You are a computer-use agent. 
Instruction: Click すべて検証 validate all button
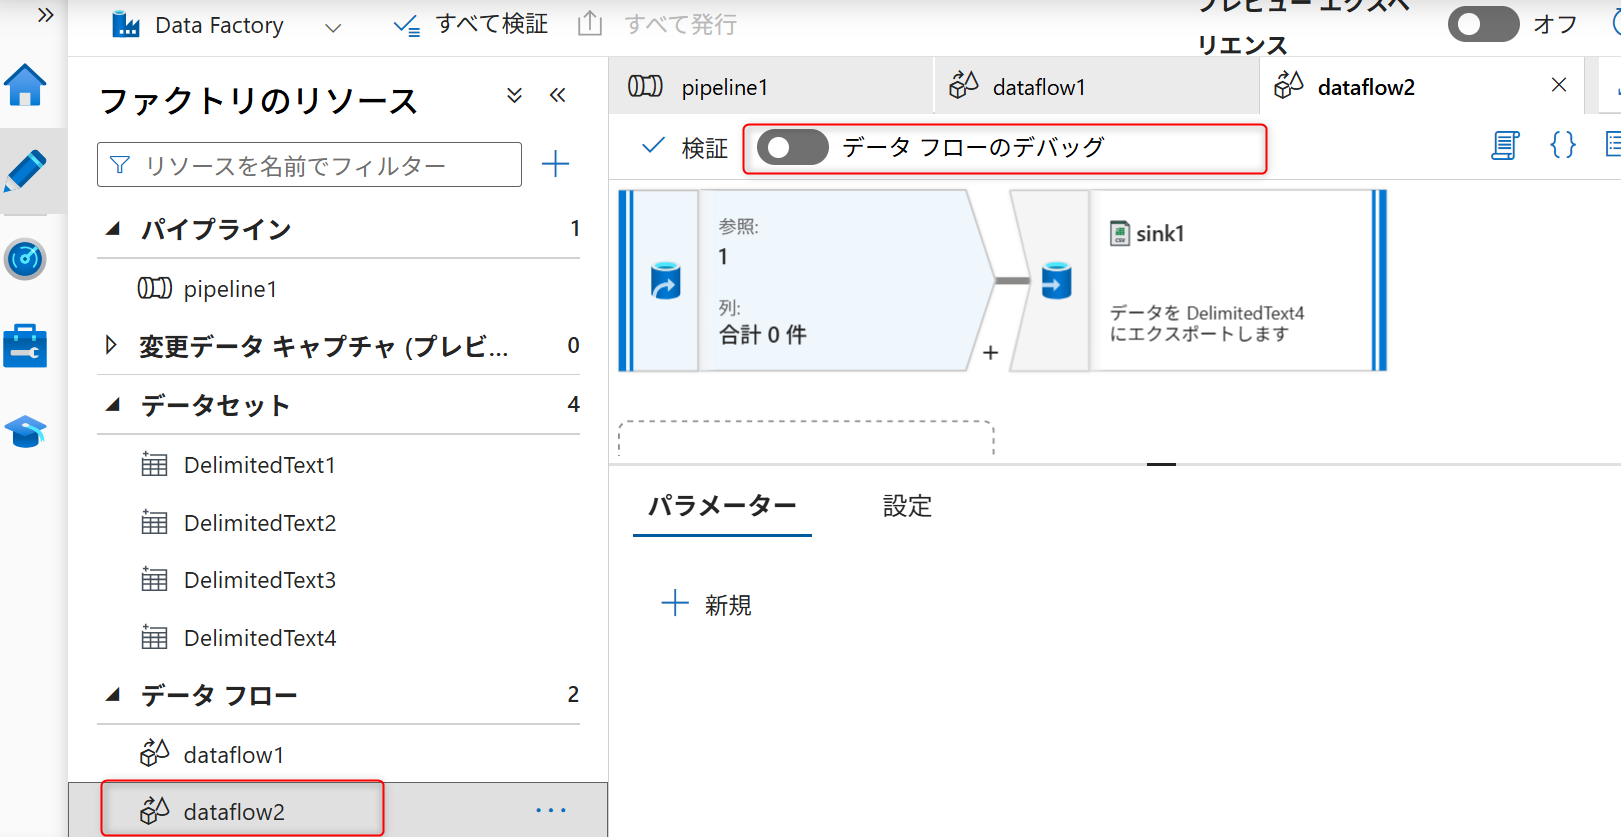(x=470, y=24)
